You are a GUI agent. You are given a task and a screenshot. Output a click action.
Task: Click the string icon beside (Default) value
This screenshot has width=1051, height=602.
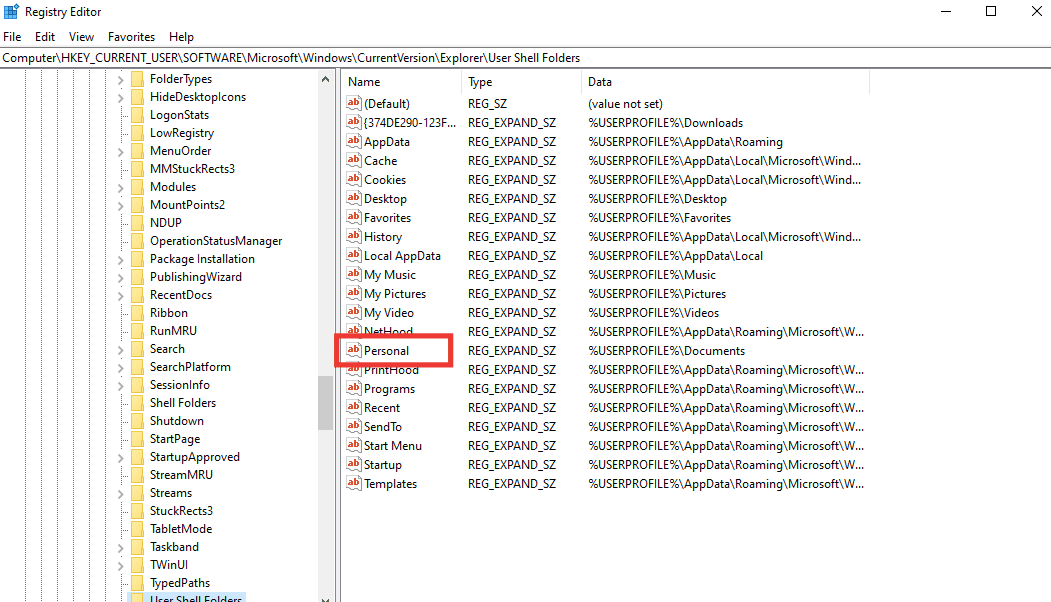click(x=353, y=103)
